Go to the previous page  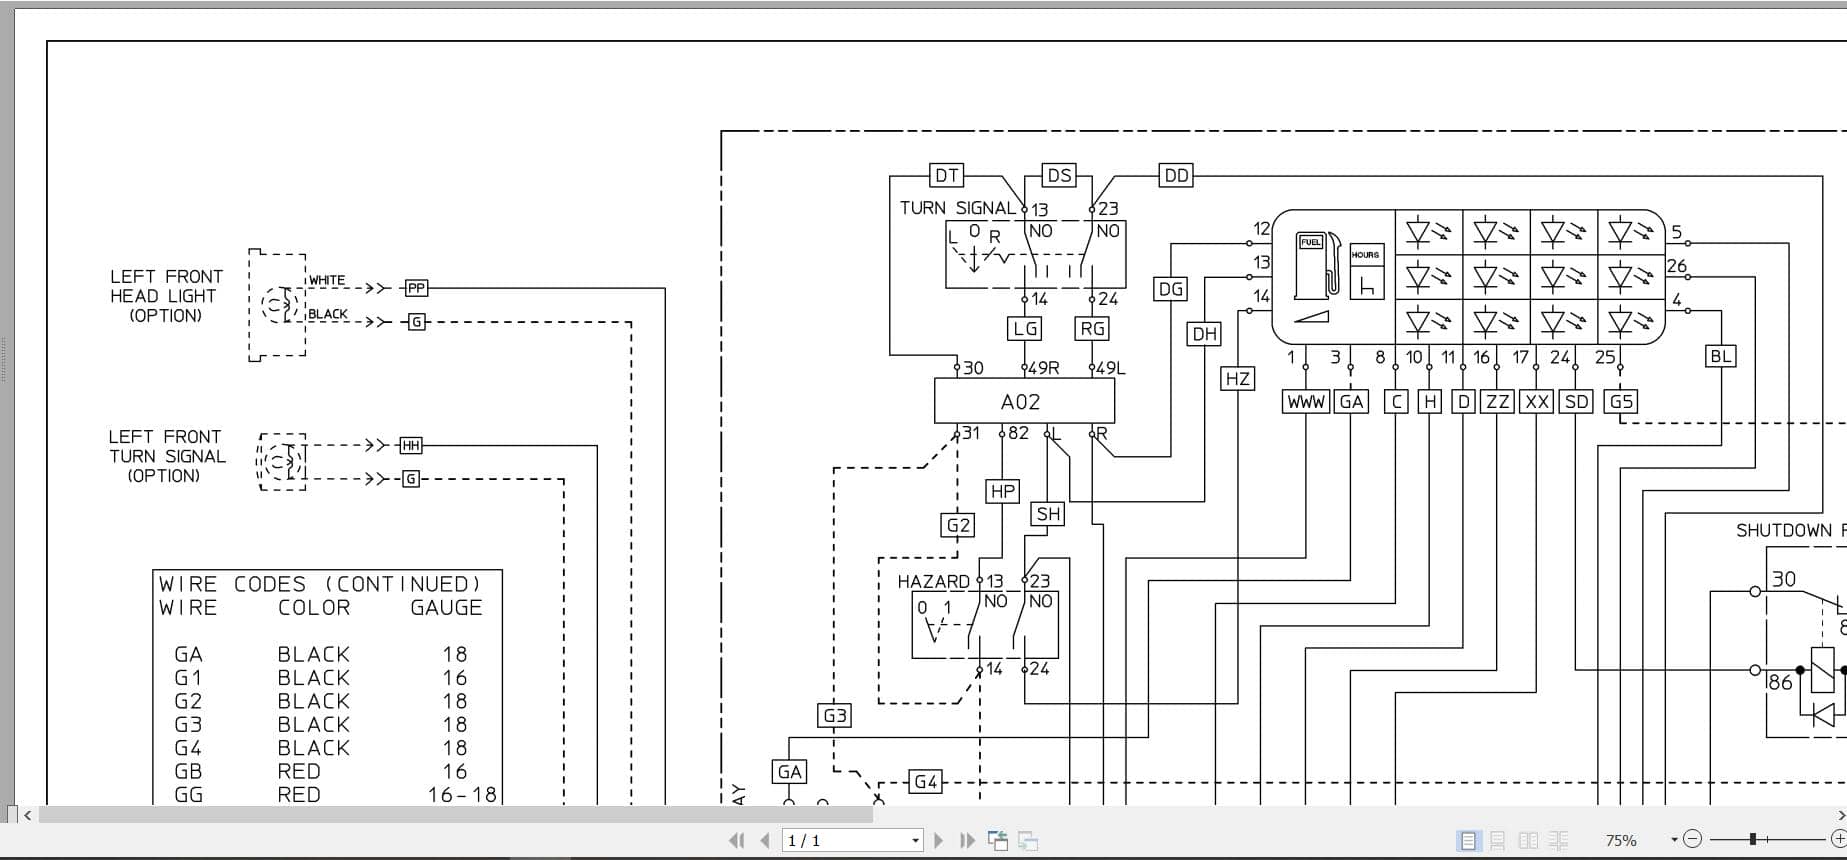765,841
